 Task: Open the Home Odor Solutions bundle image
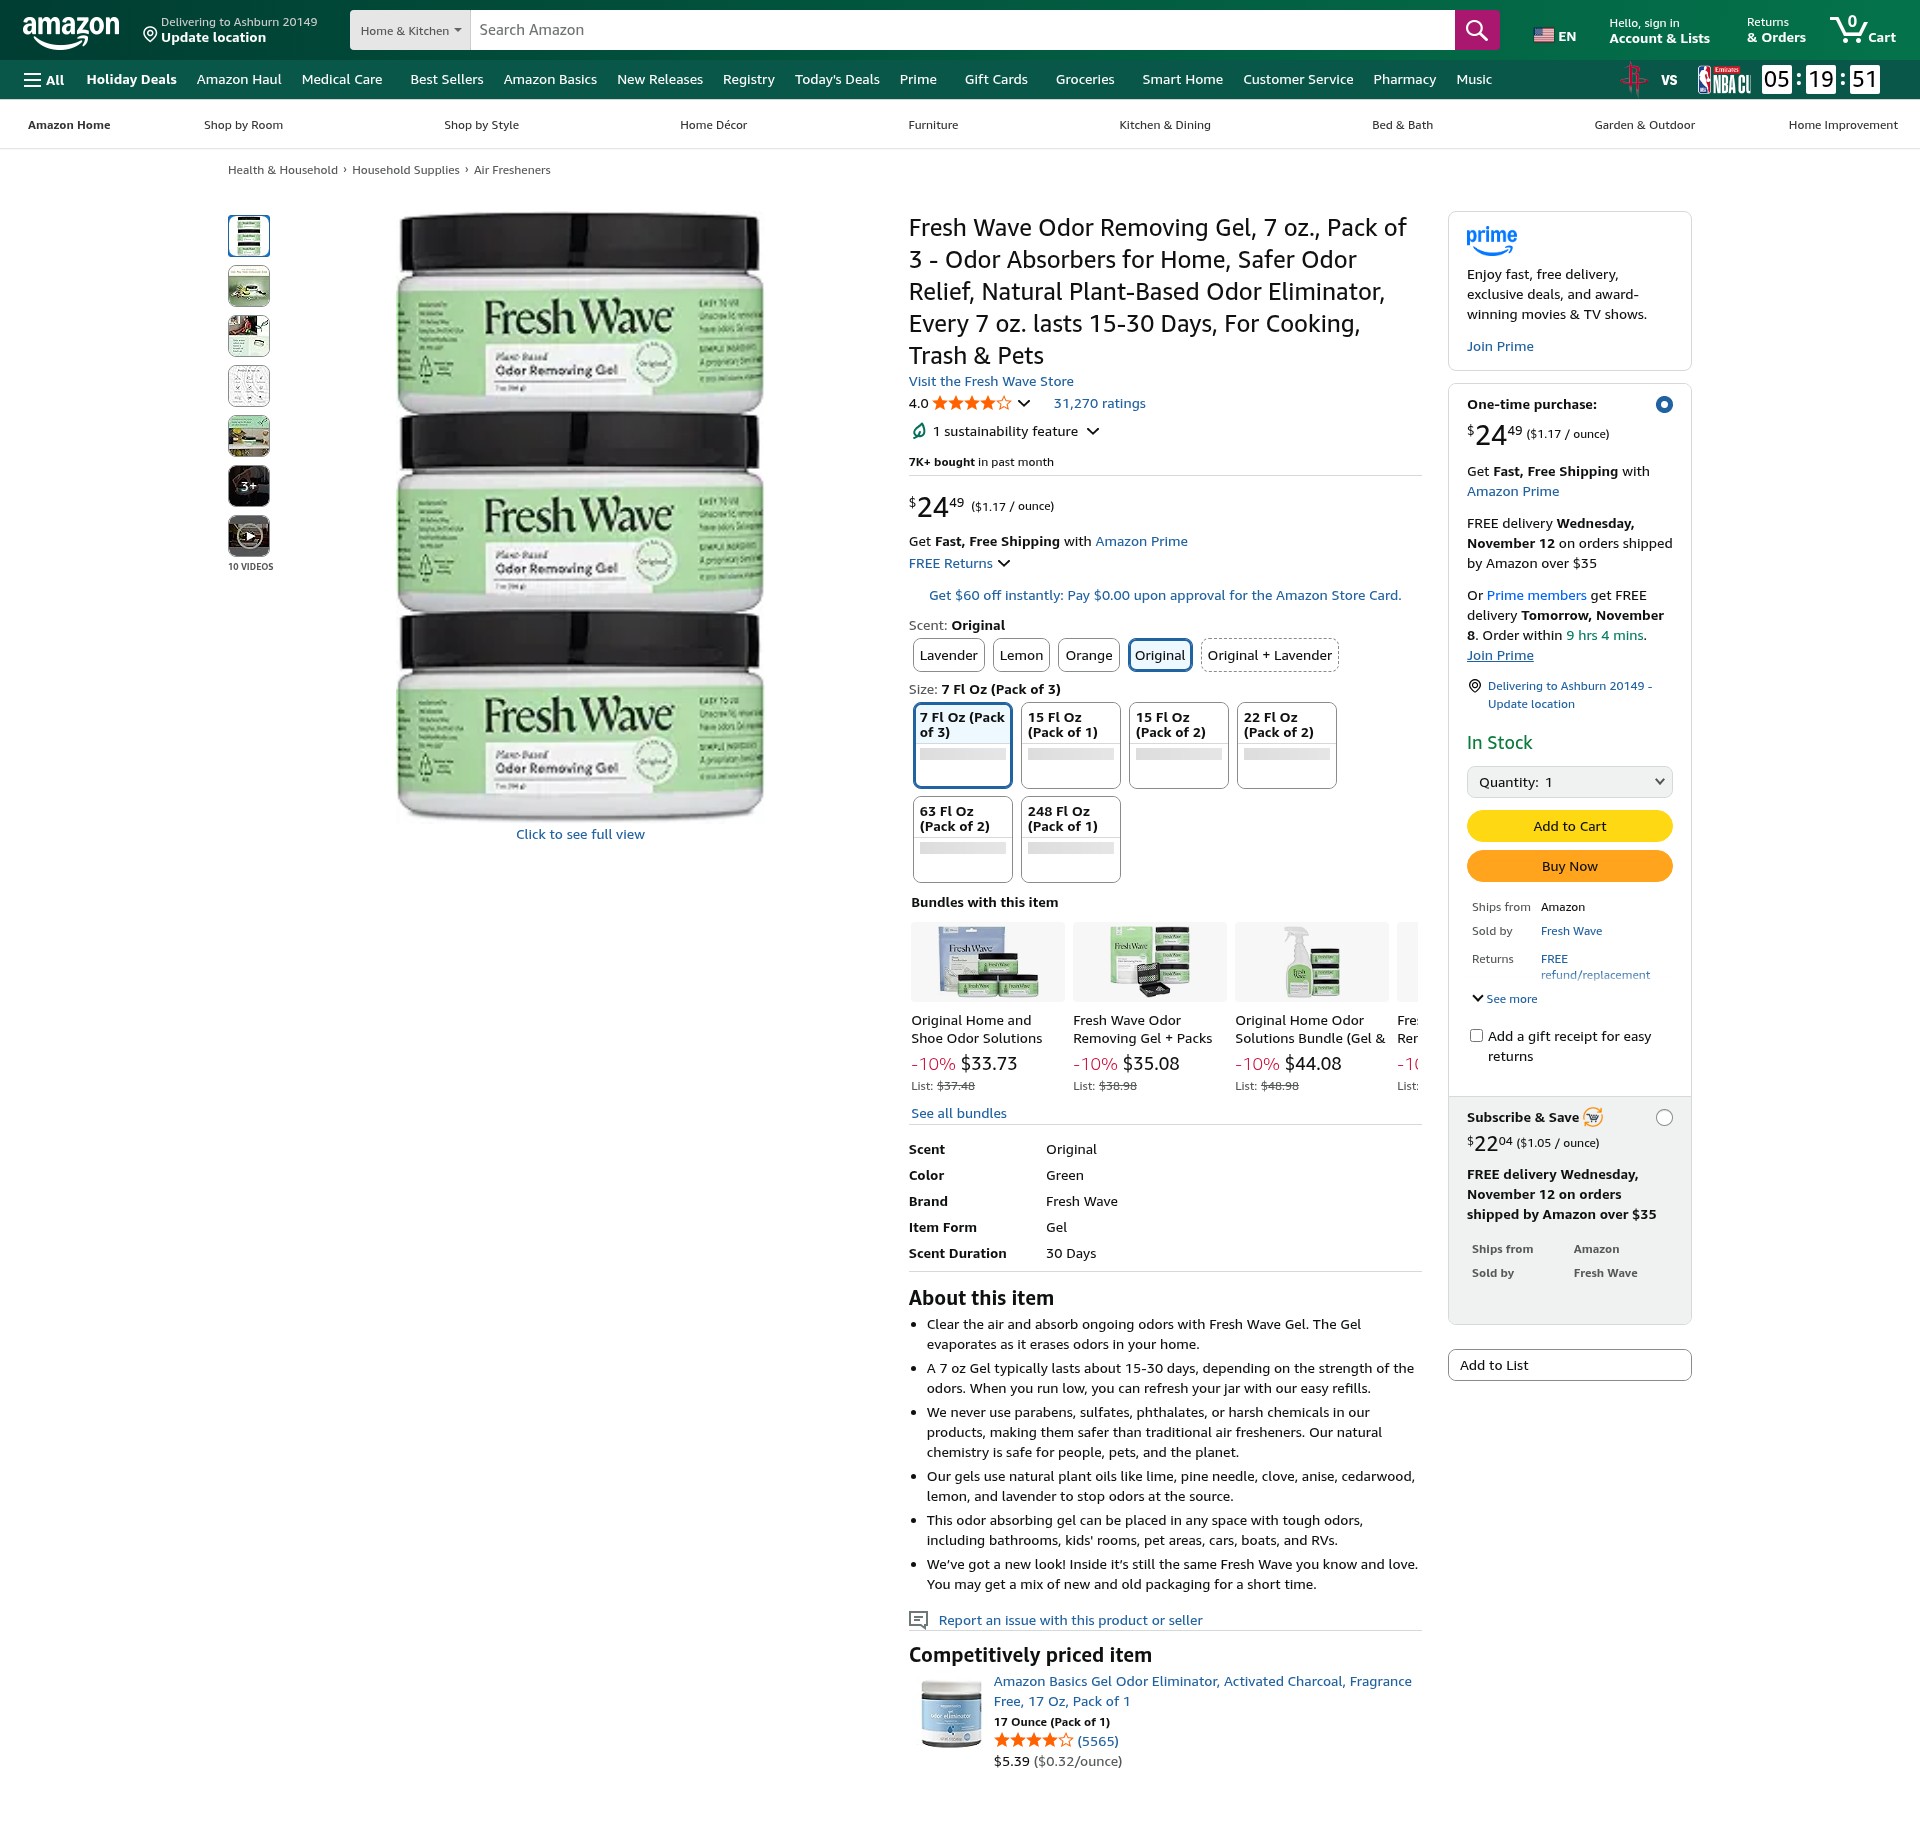(1312, 962)
